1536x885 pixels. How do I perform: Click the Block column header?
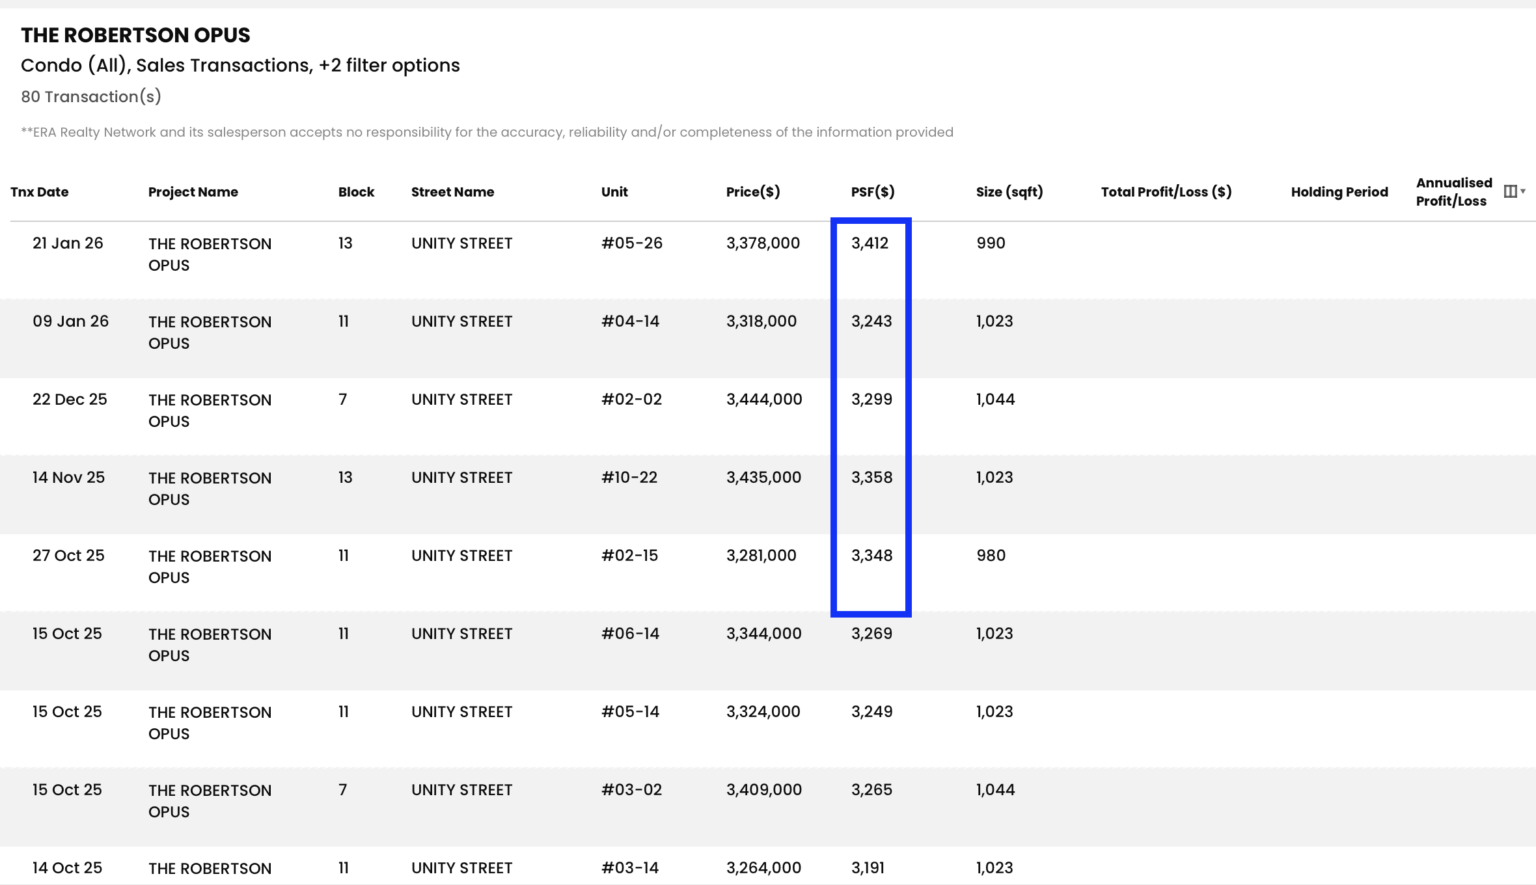(356, 192)
